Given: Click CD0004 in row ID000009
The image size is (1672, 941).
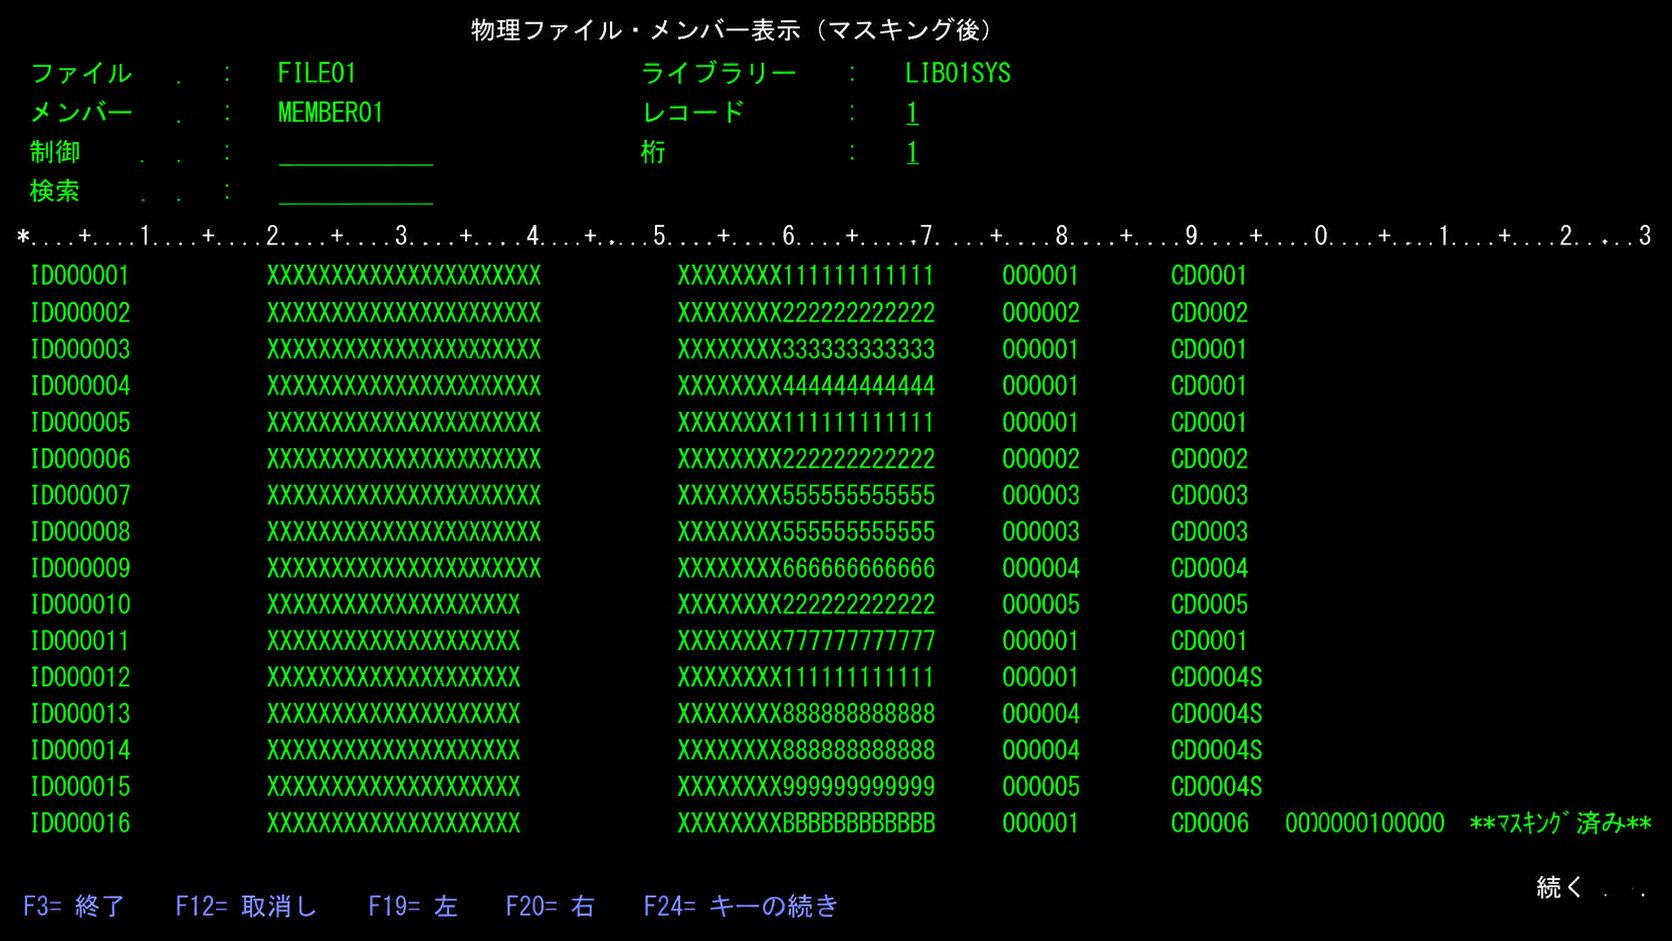Looking at the screenshot, I should click(1210, 569).
